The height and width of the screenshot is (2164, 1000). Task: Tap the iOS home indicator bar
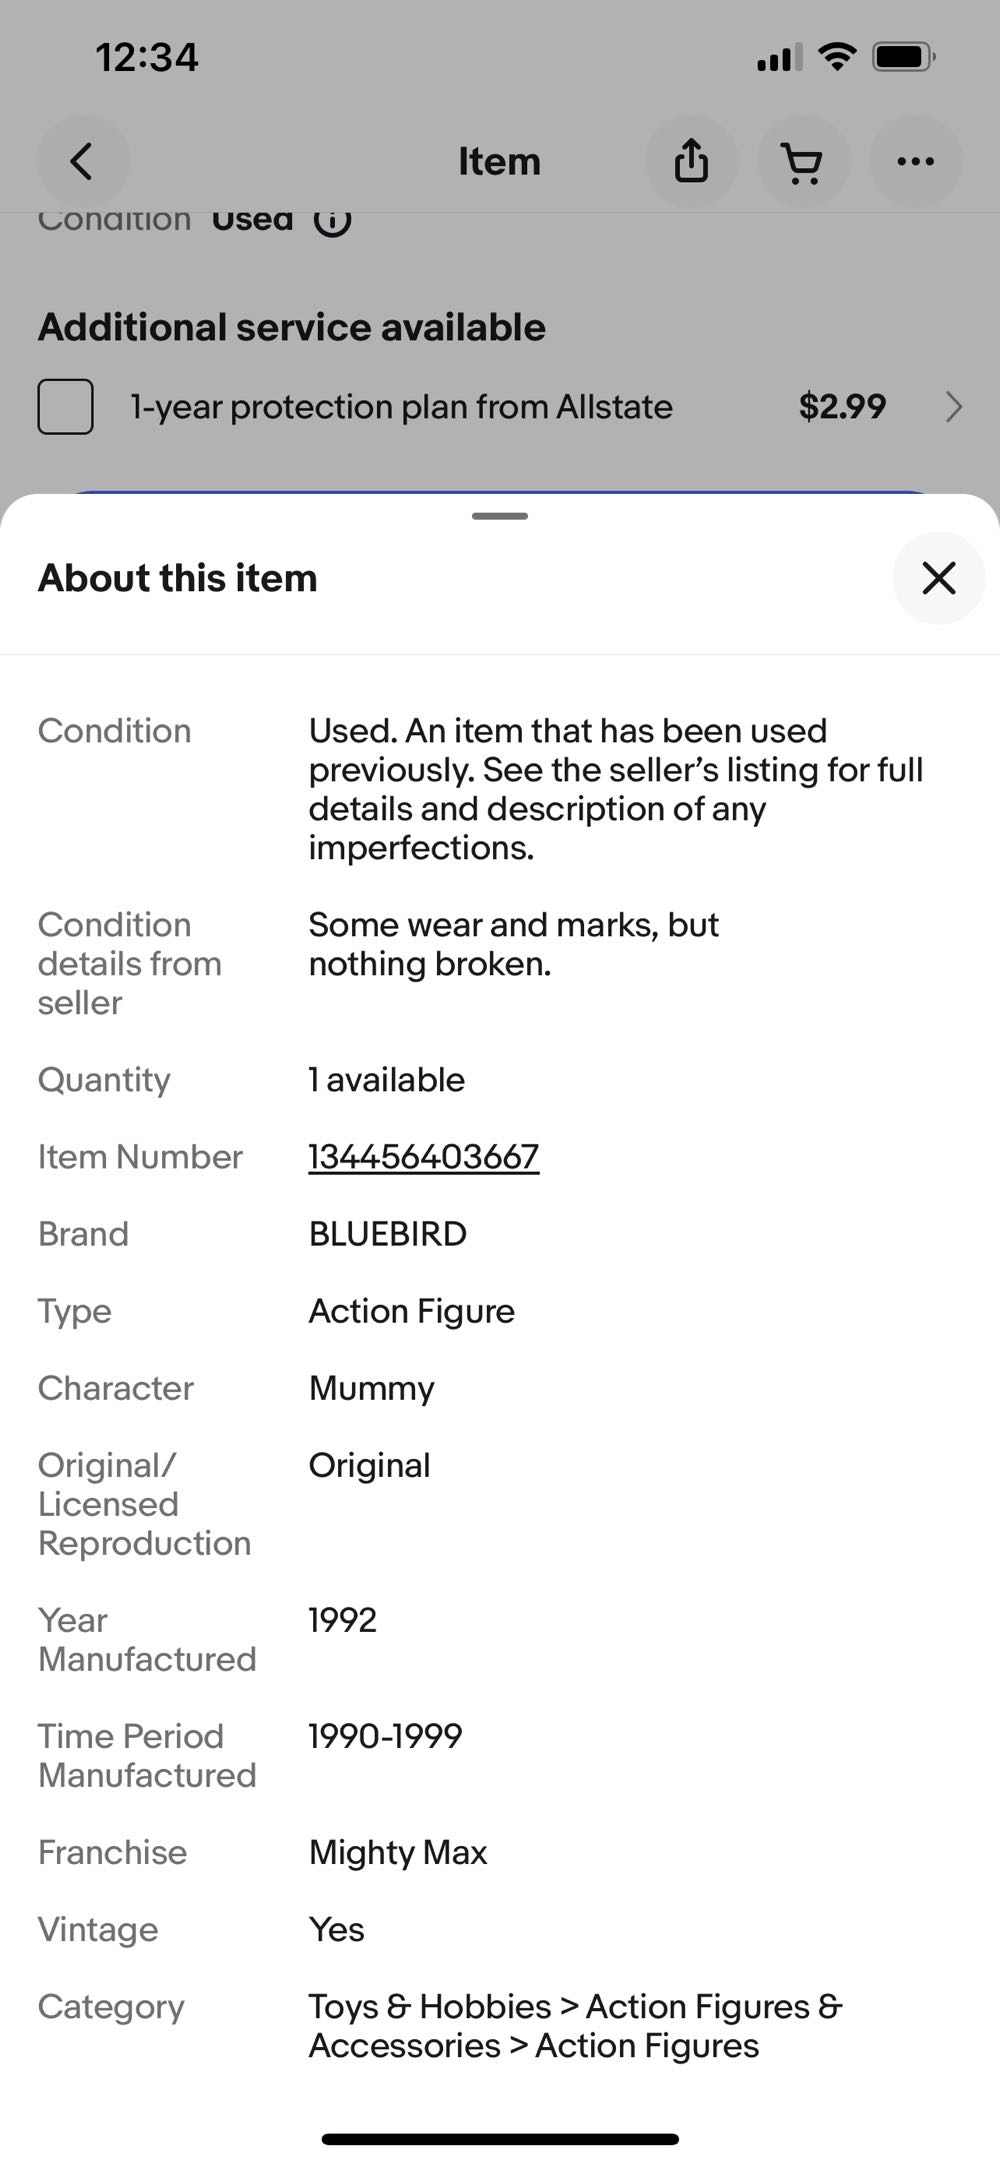[x=500, y=2139]
